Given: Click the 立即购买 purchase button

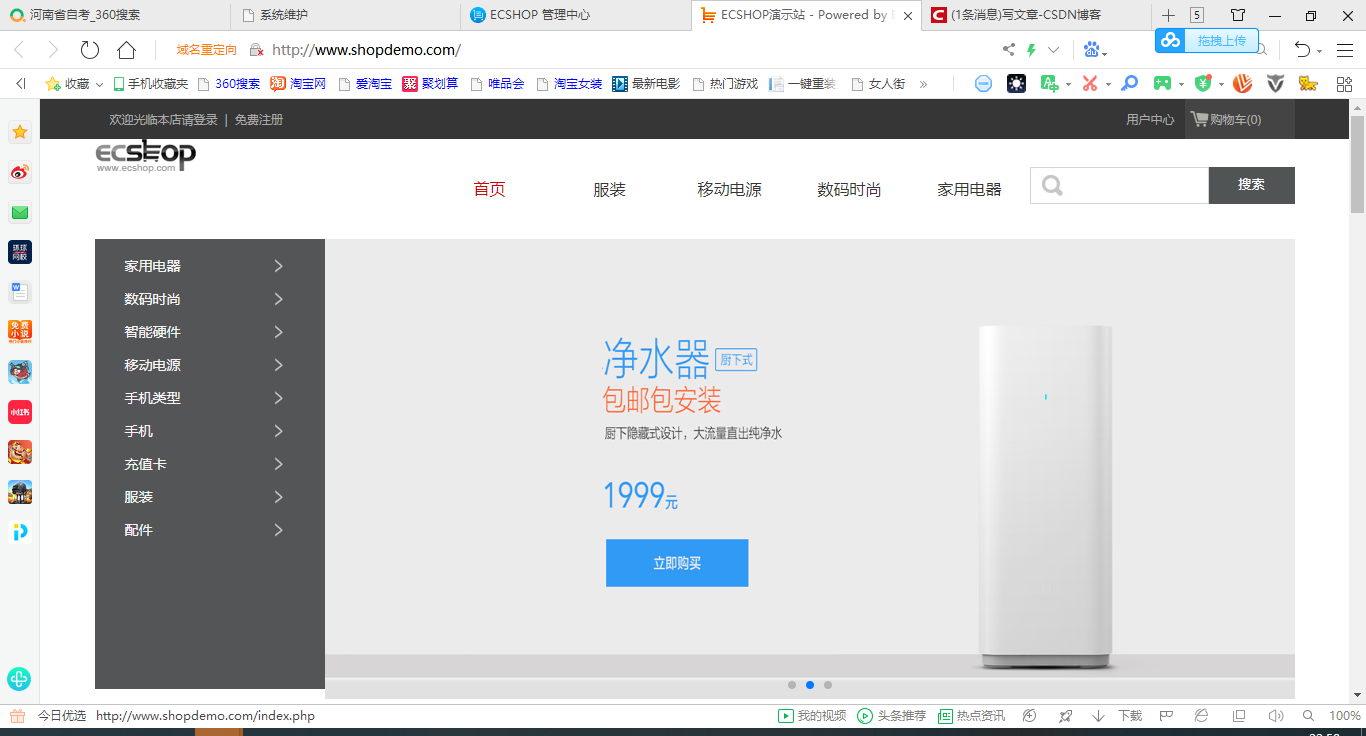Looking at the screenshot, I should tap(677, 563).
